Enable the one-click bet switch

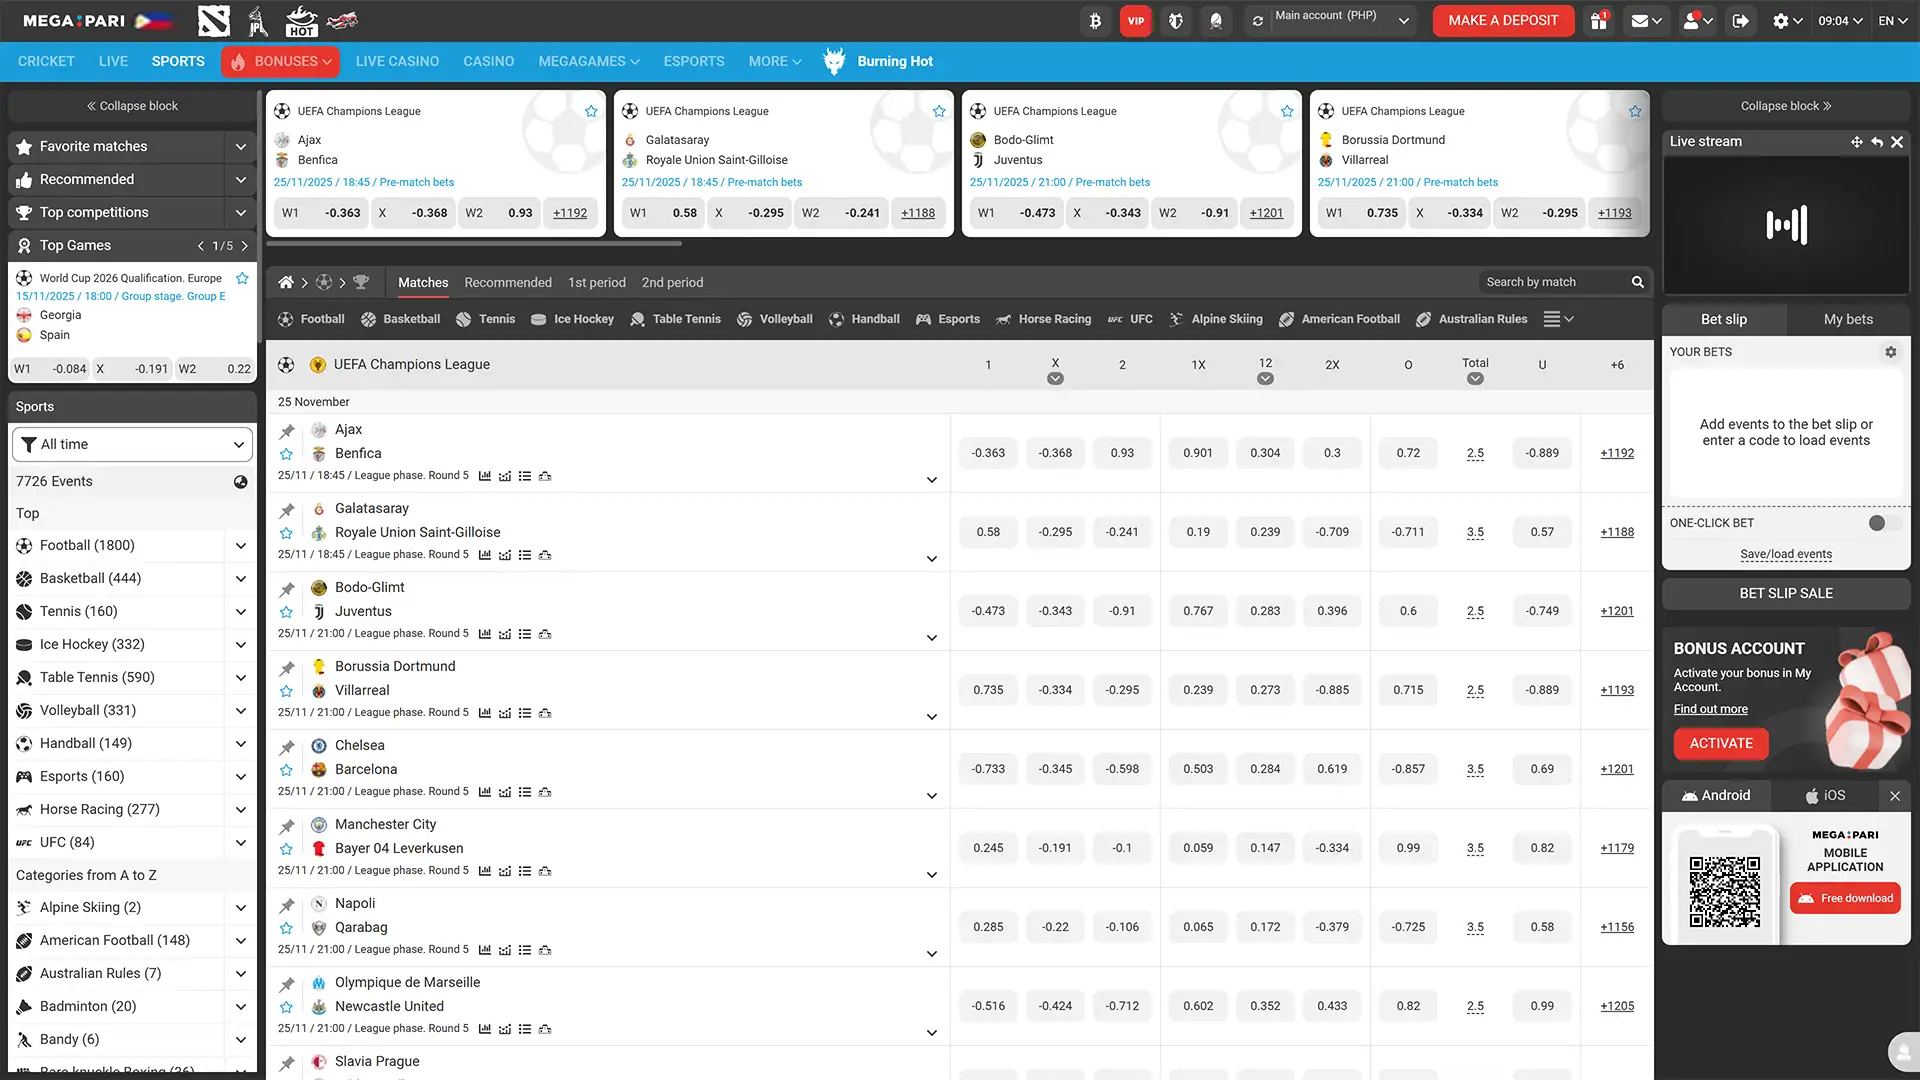1878,522
